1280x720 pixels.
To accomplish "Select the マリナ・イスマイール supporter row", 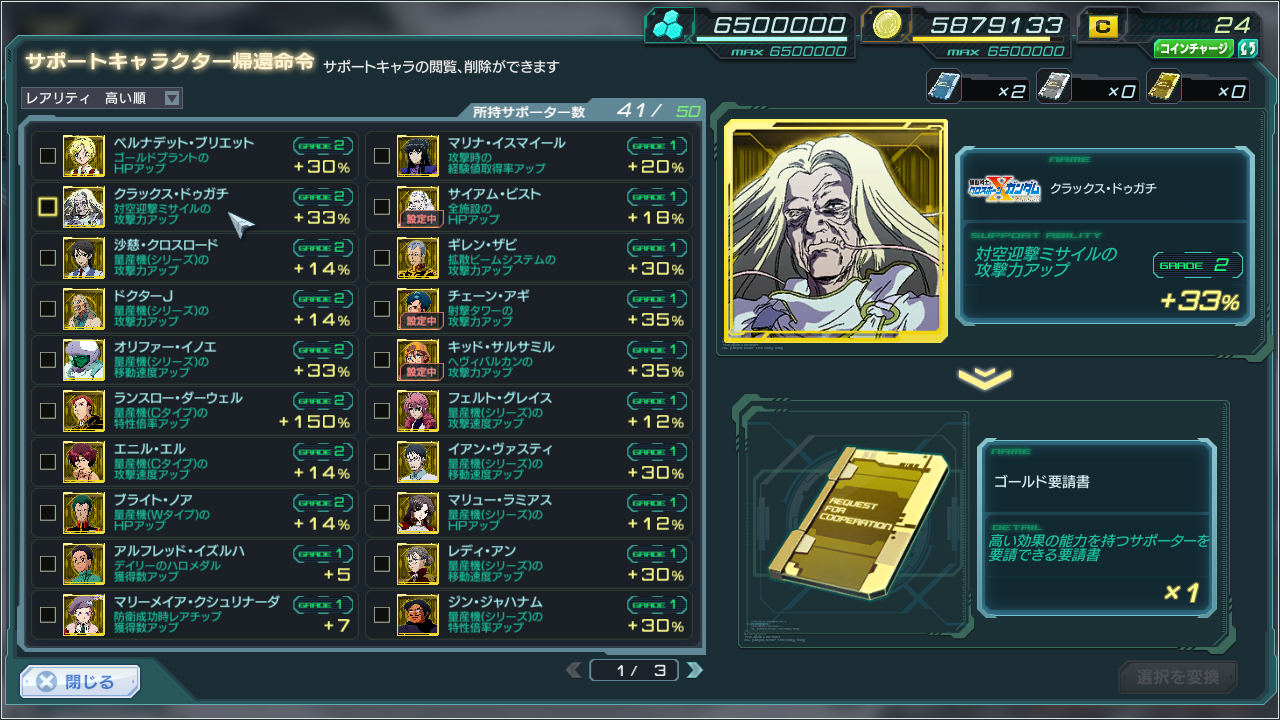I will pyautogui.click(x=528, y=156).
